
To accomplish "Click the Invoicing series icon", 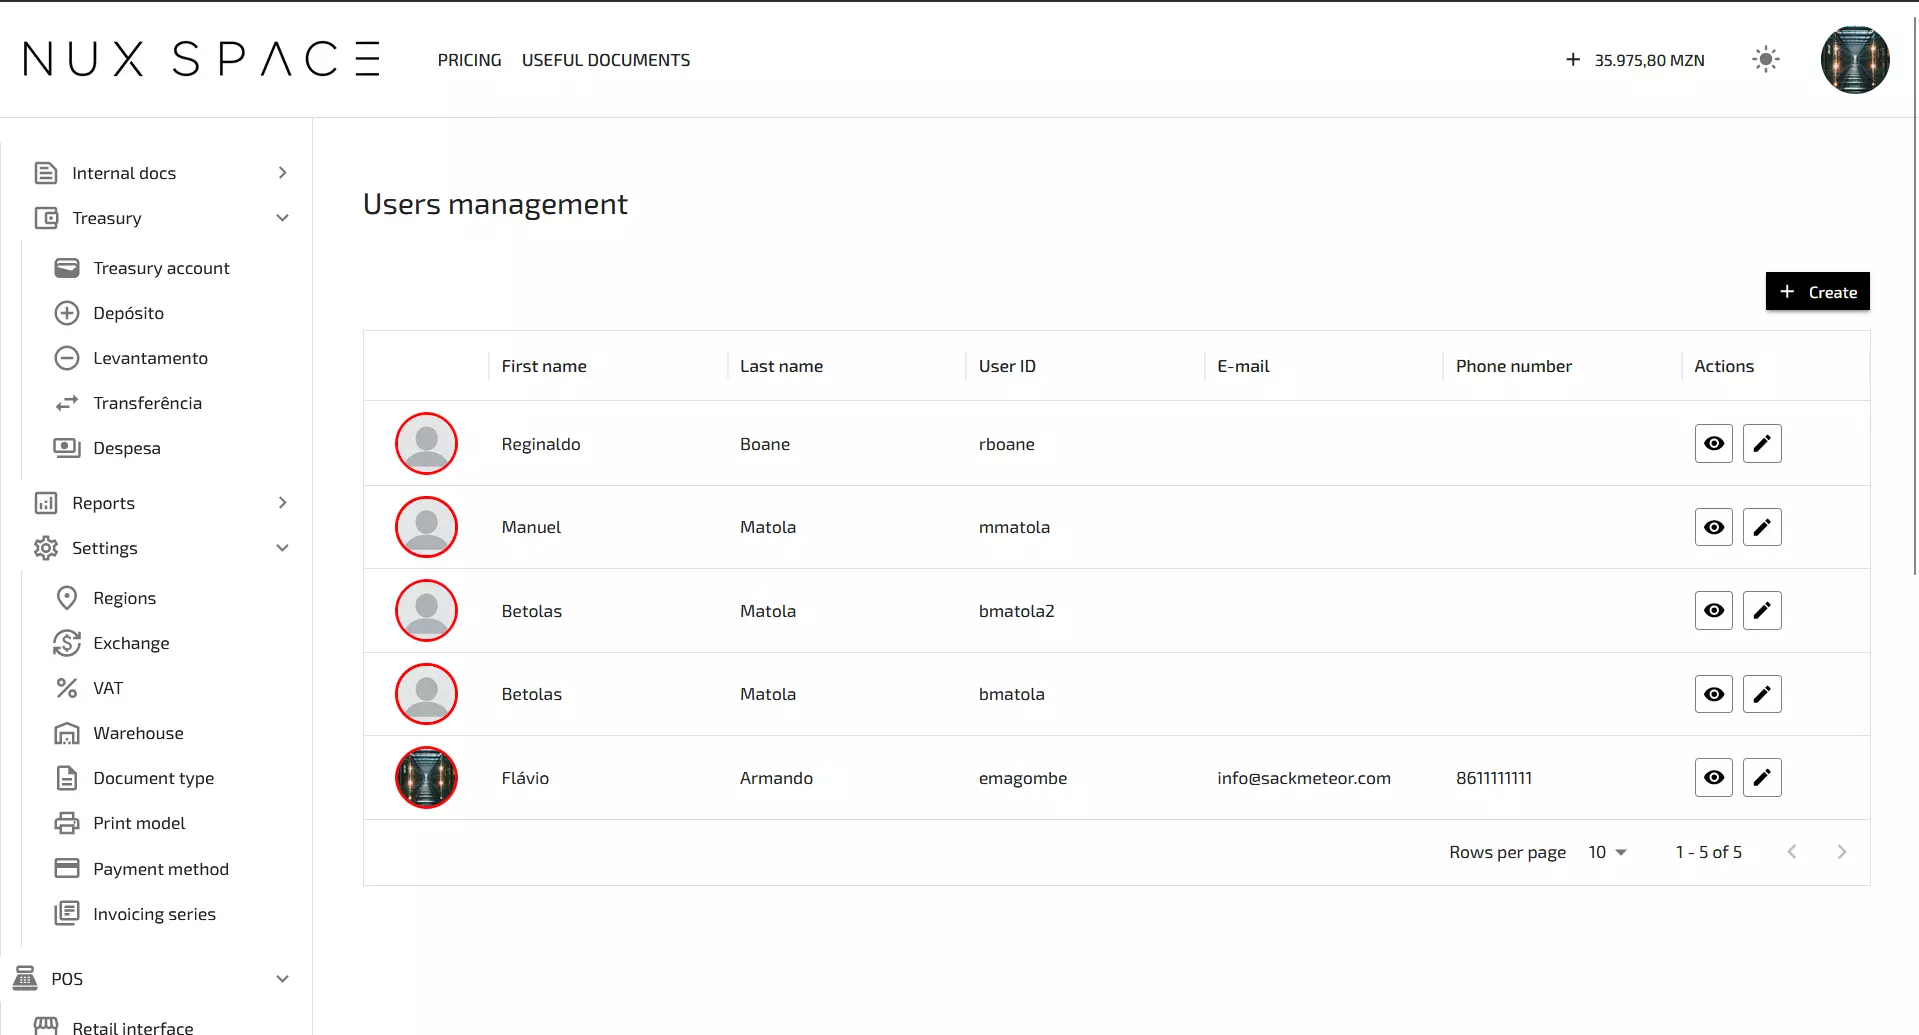I will coord(67,913).
